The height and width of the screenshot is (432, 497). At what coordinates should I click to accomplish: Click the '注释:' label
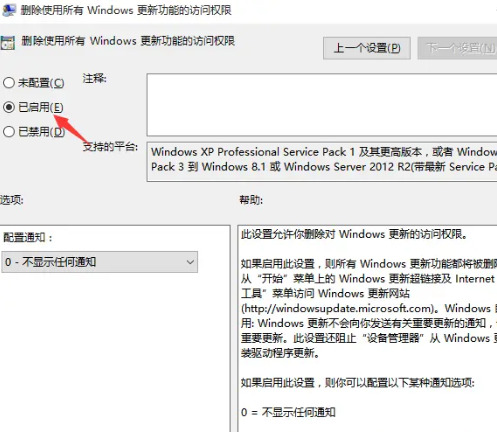[x=94, y=79]
